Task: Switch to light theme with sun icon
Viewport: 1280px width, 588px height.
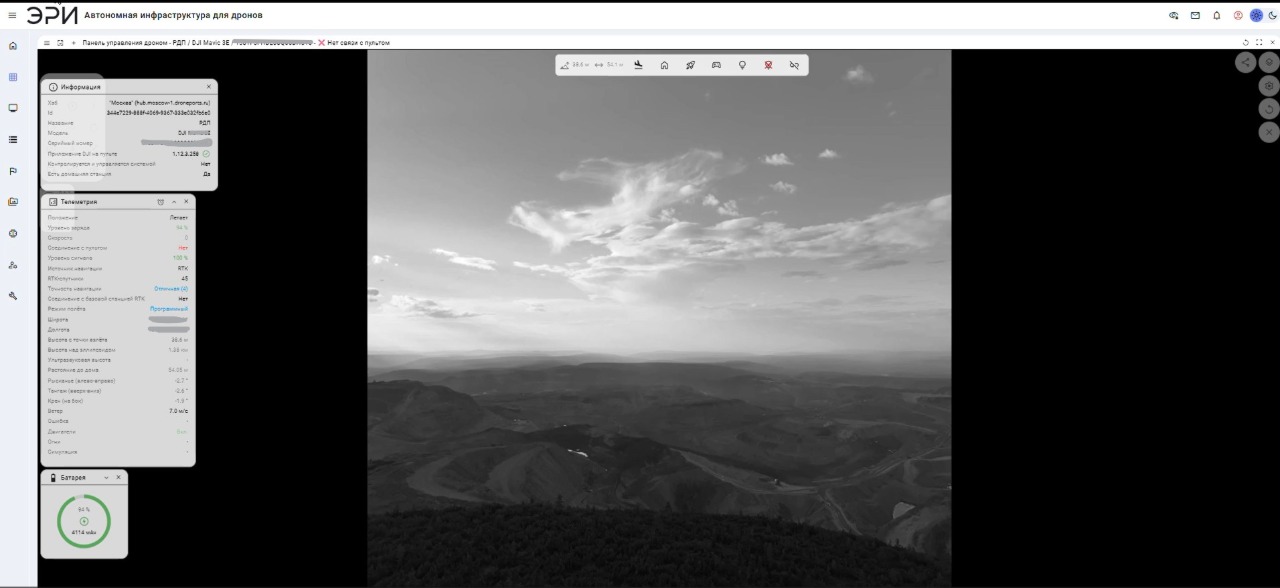Action: [x=1257, y=15]
